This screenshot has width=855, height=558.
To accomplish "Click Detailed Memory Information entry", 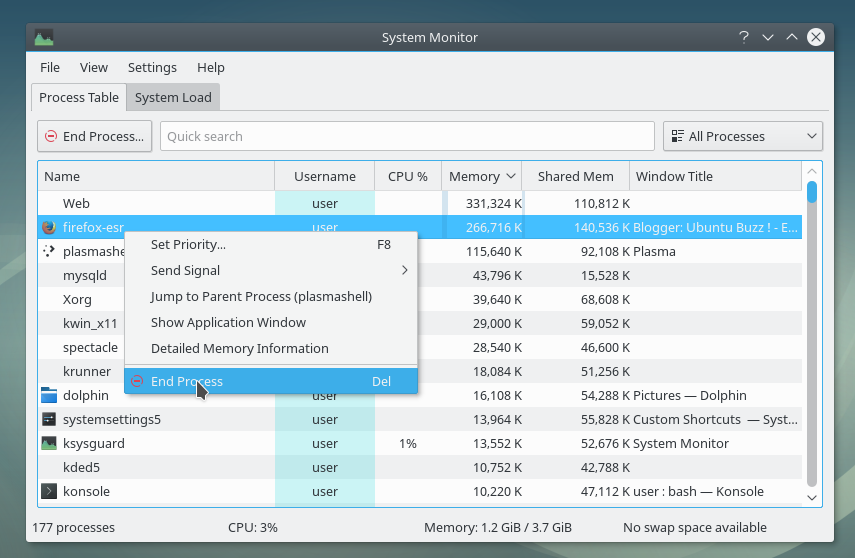I will point(240,348).
